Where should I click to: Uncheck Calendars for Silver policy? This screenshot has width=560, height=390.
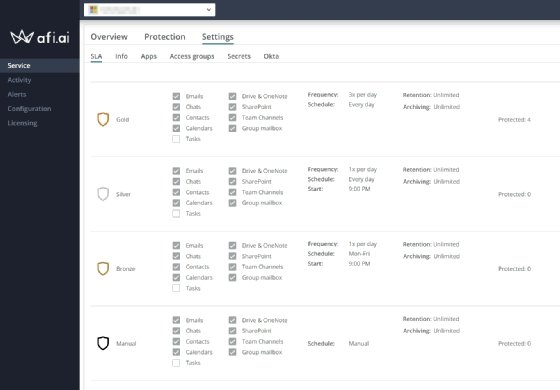point(176,203)
